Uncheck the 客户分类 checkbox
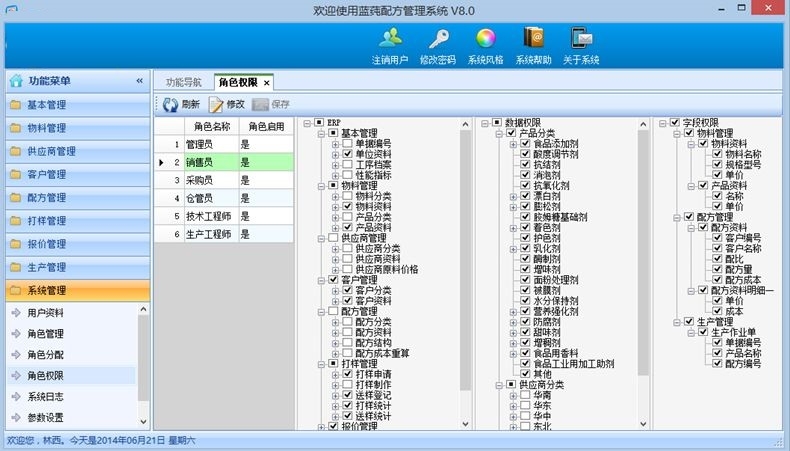 (347, 290)
